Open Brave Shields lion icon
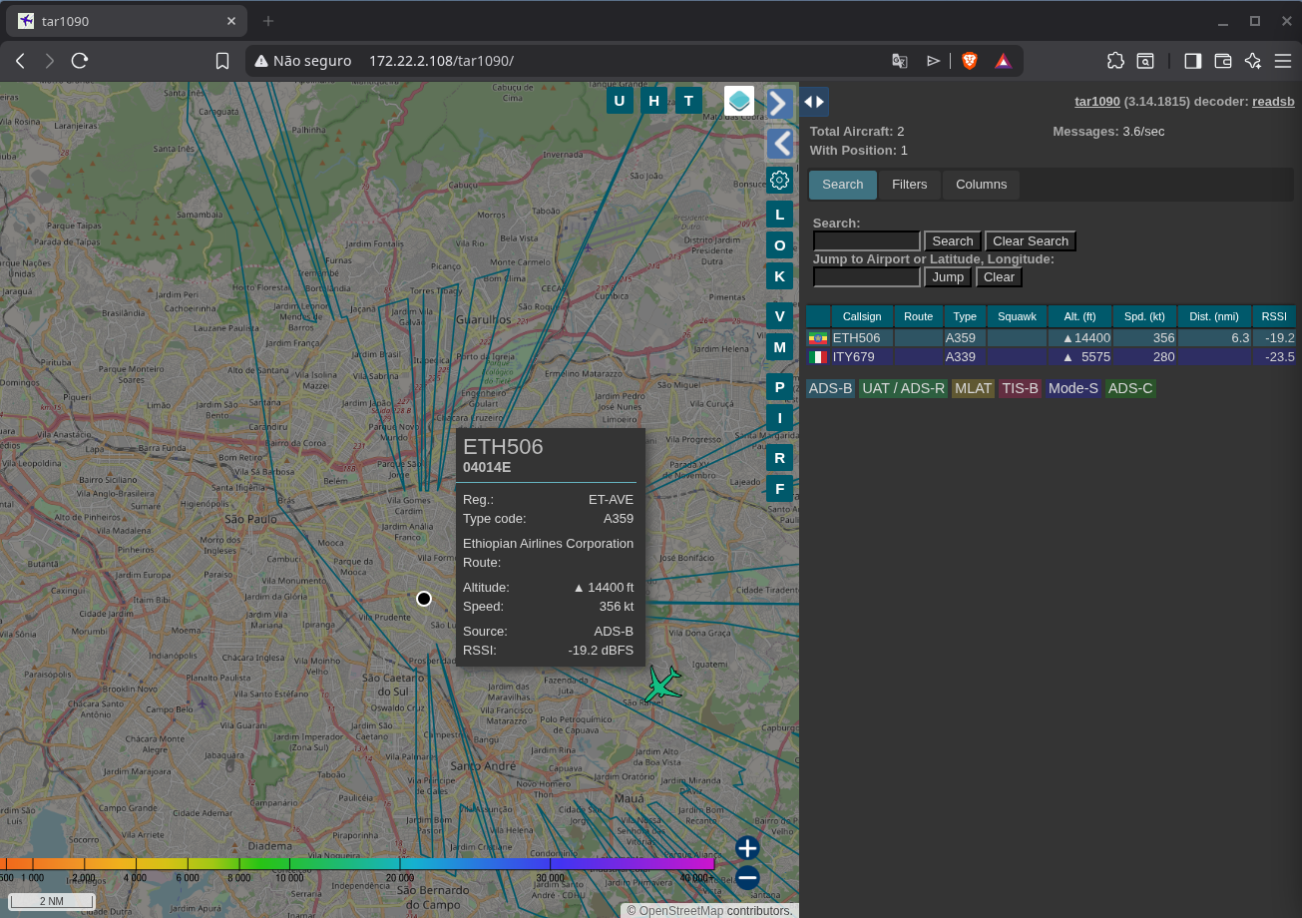Viewport: 1302px width, 918px height. click(969, 61)
